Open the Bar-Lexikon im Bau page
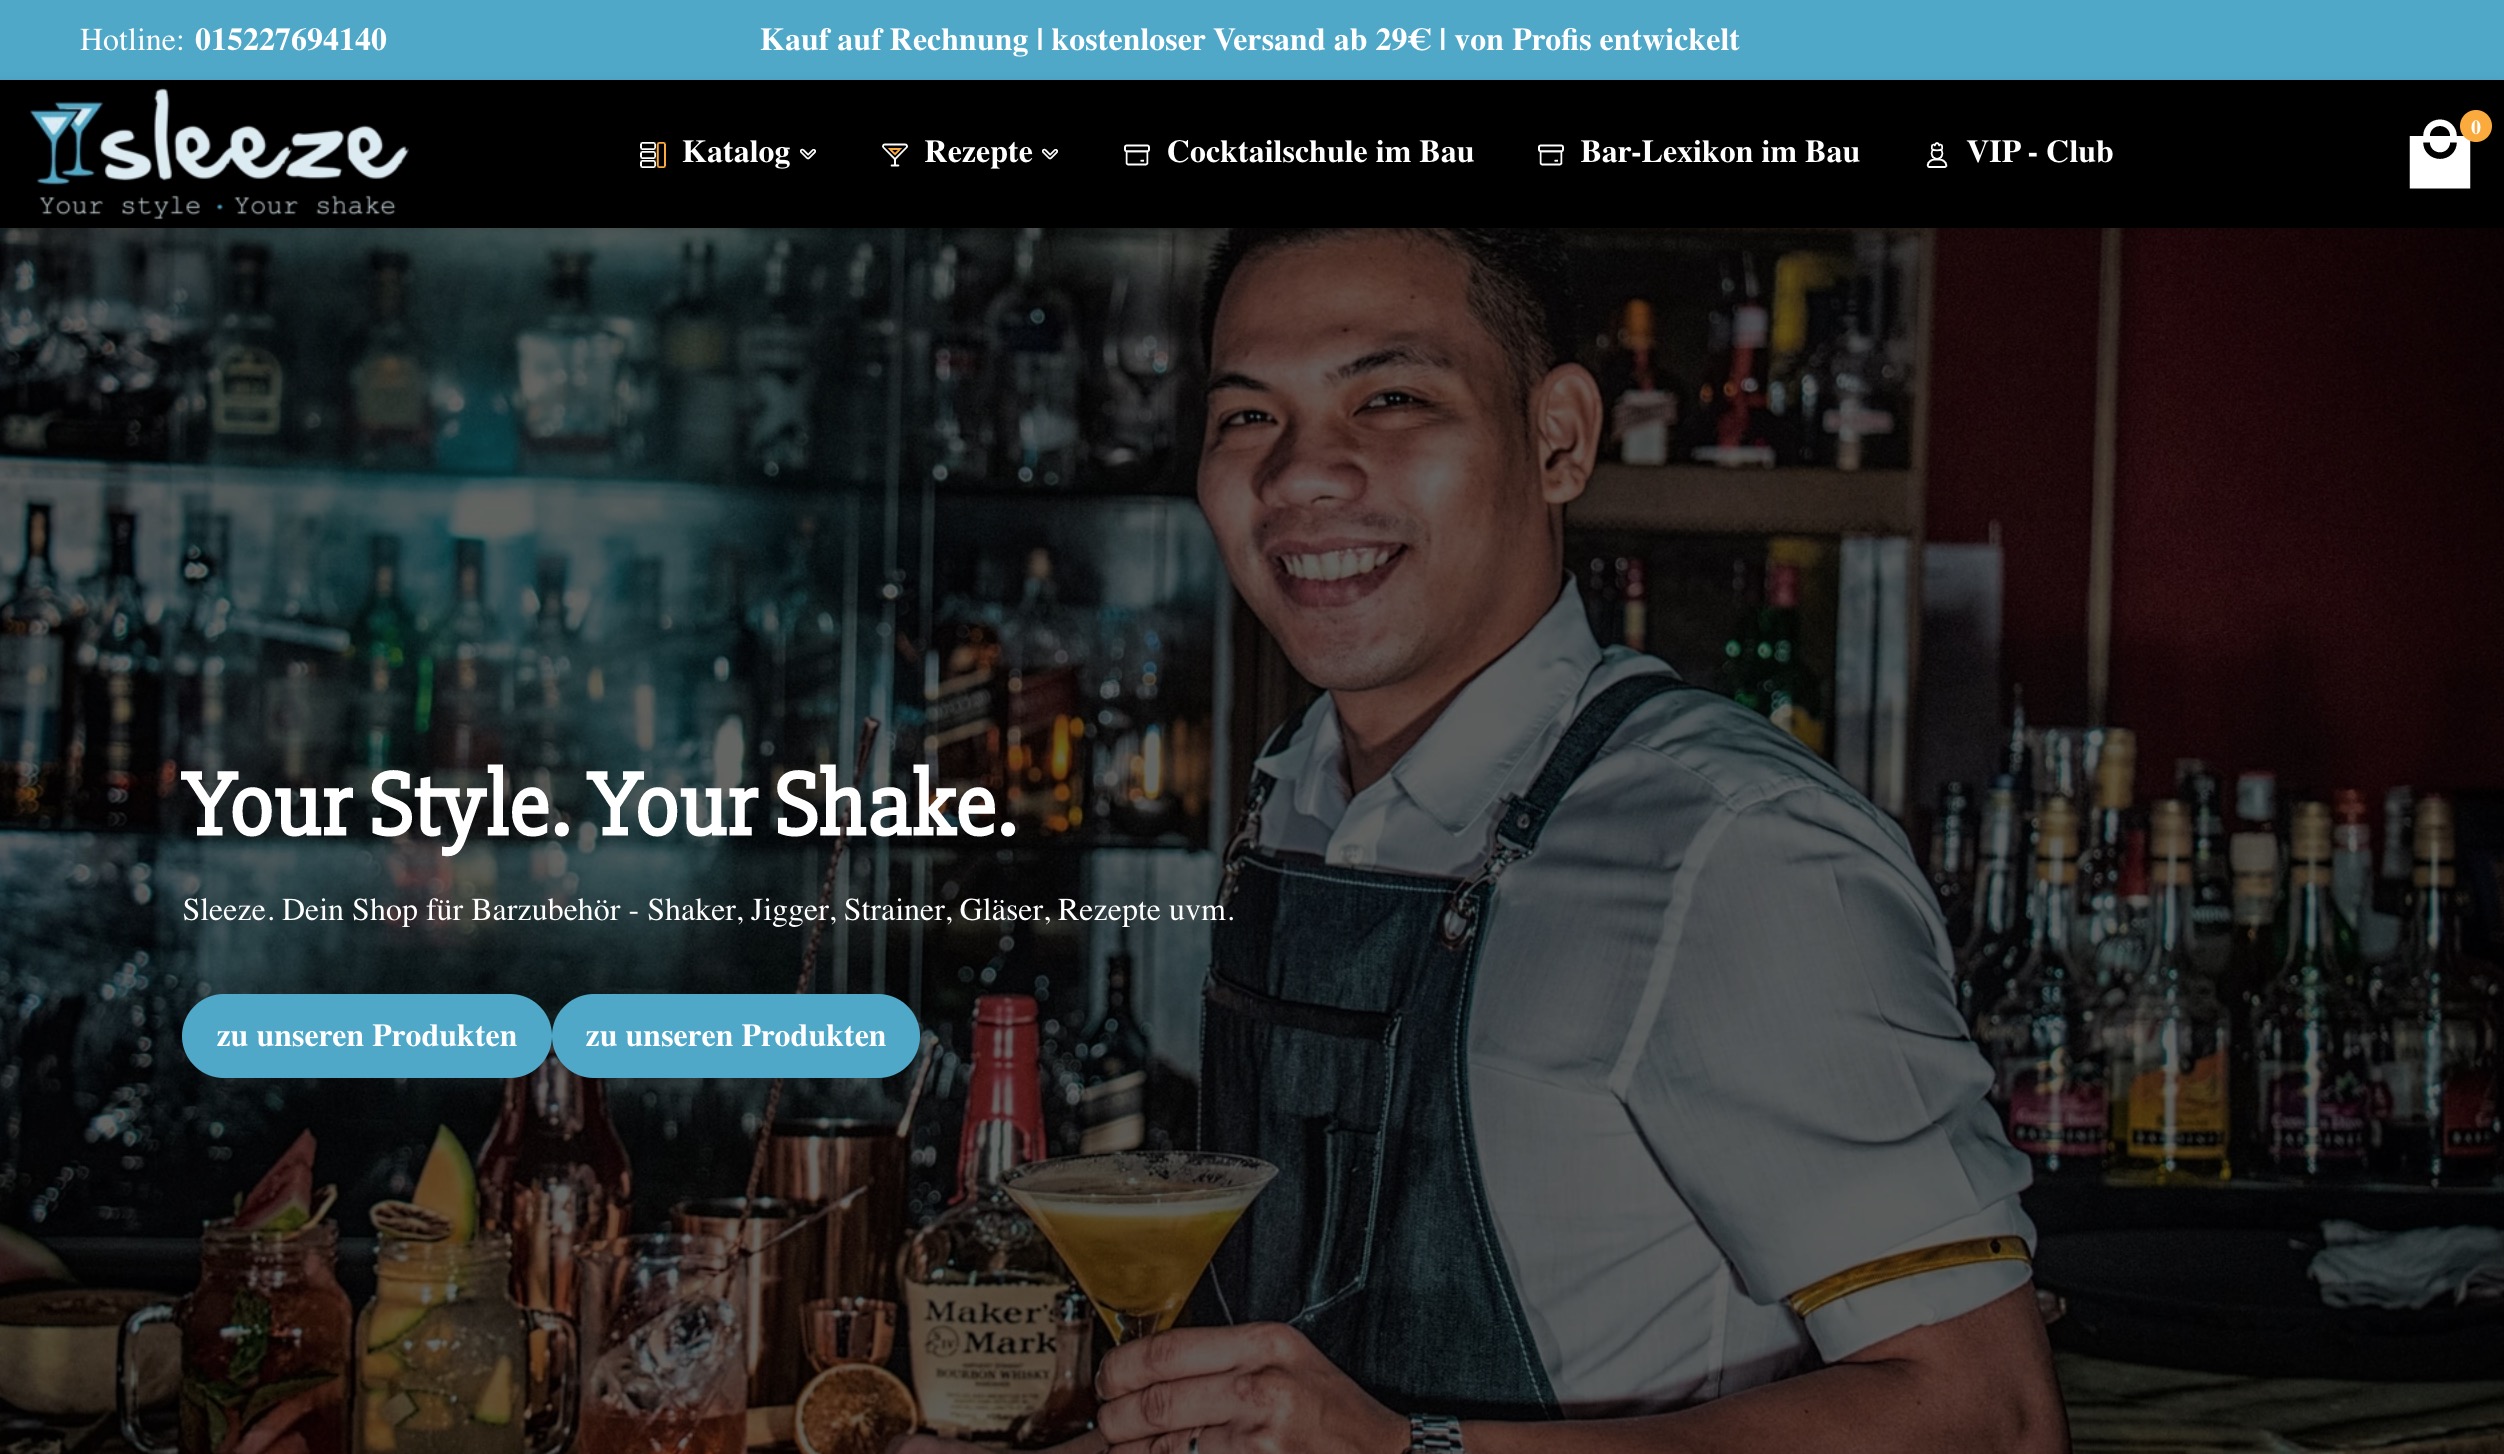 pyautogui.click(x=1720, y=152)
